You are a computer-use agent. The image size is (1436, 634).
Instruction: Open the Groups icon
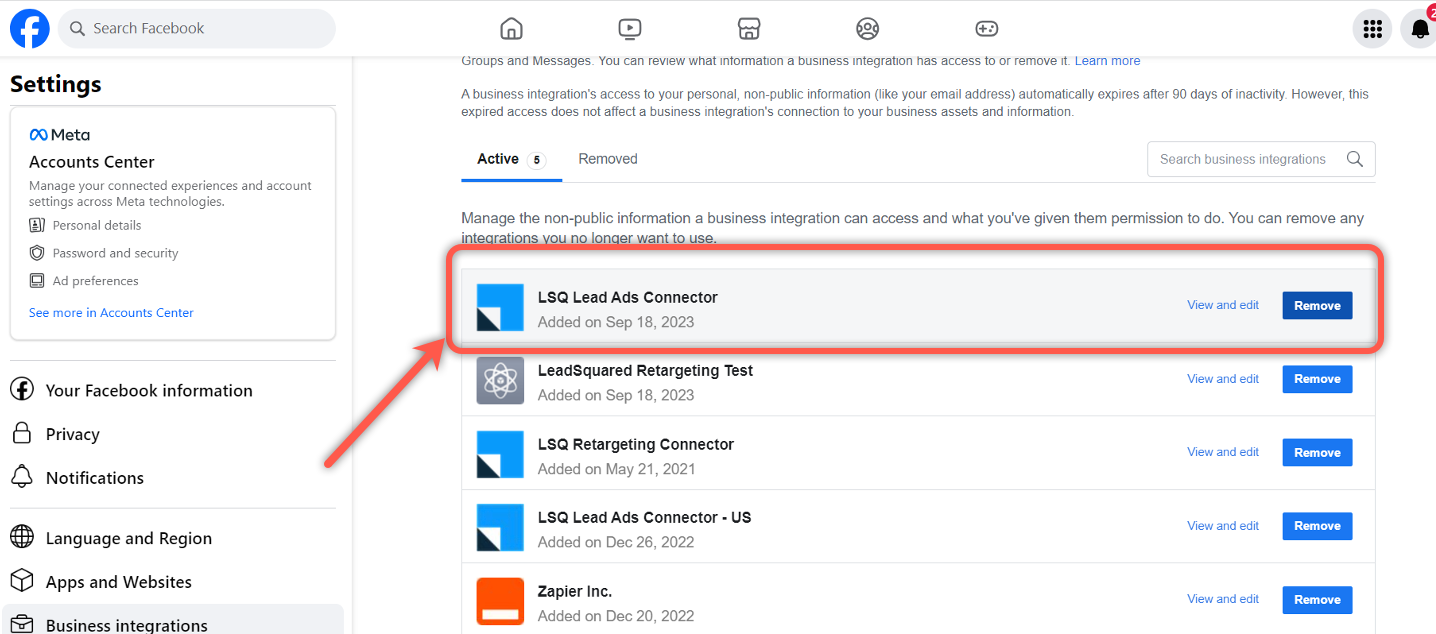point(867,28)
